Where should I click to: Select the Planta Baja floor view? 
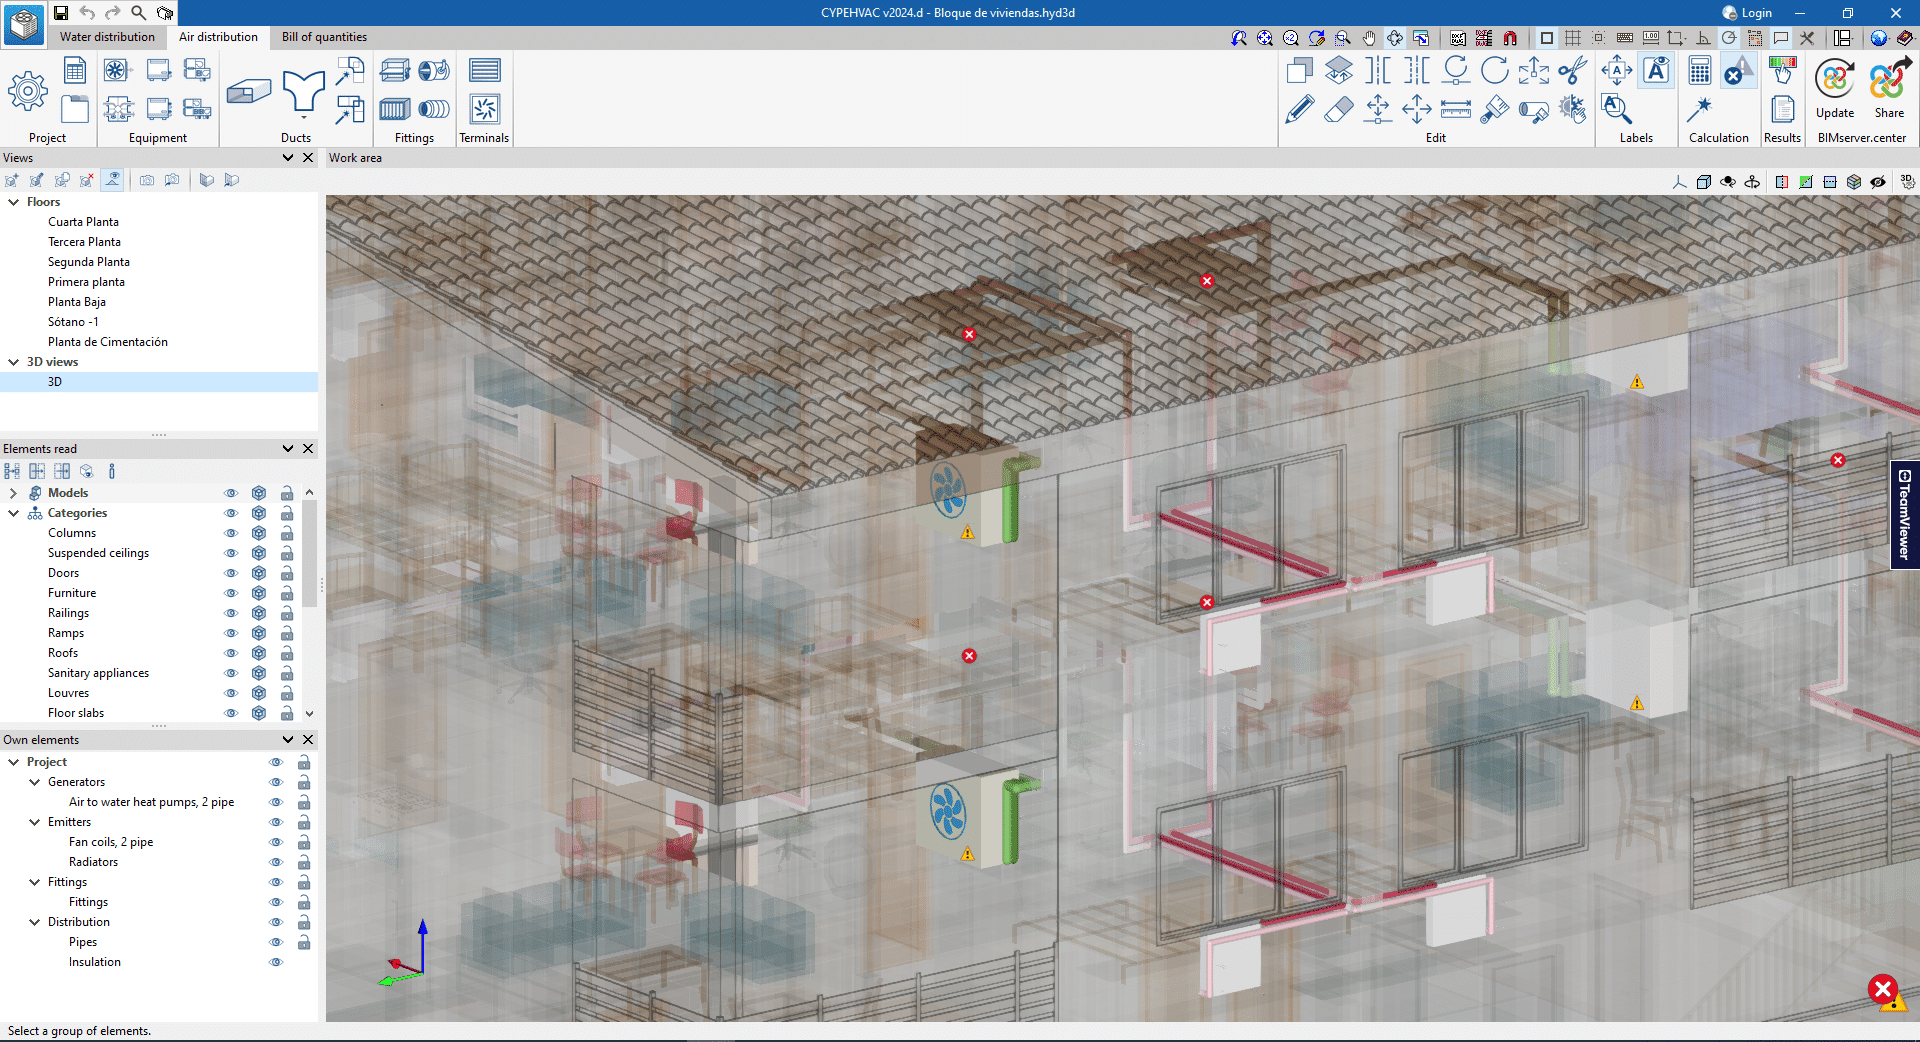click(77, 302)
